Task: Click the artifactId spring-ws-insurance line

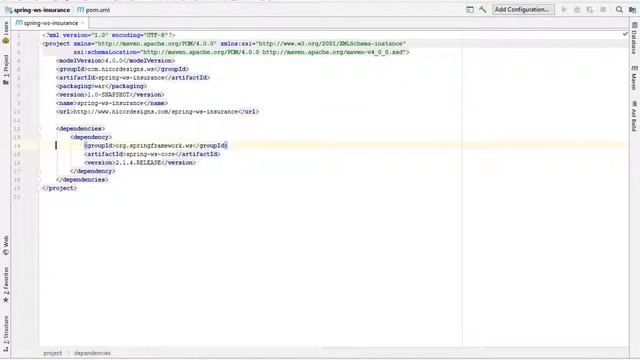Action: 133,78
